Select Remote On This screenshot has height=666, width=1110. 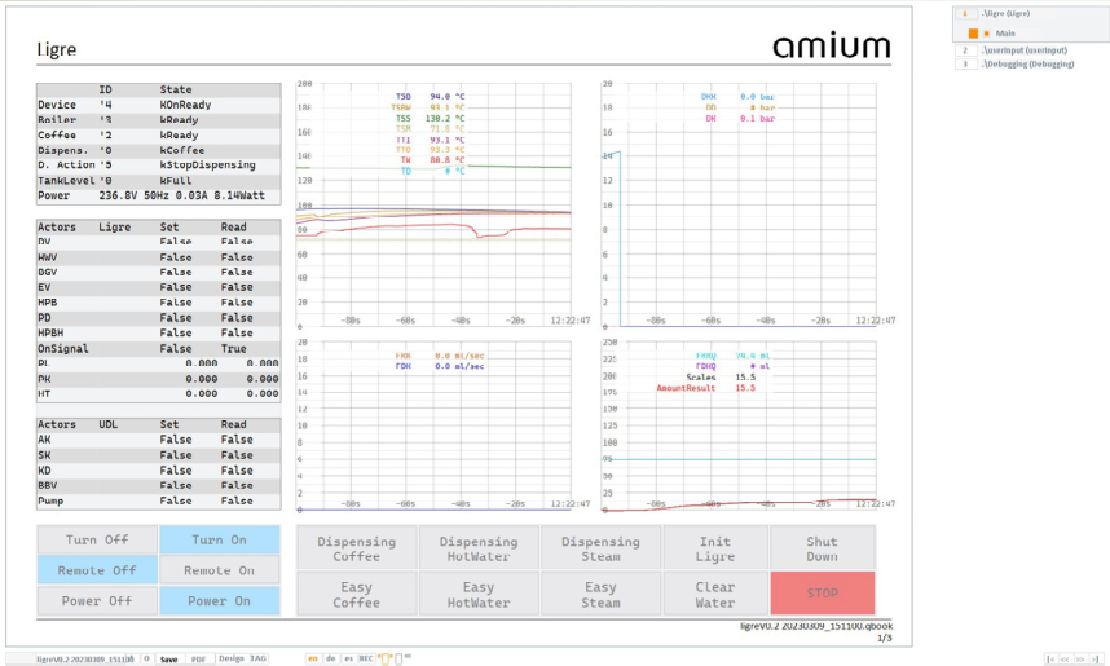[x=219, y=570]
